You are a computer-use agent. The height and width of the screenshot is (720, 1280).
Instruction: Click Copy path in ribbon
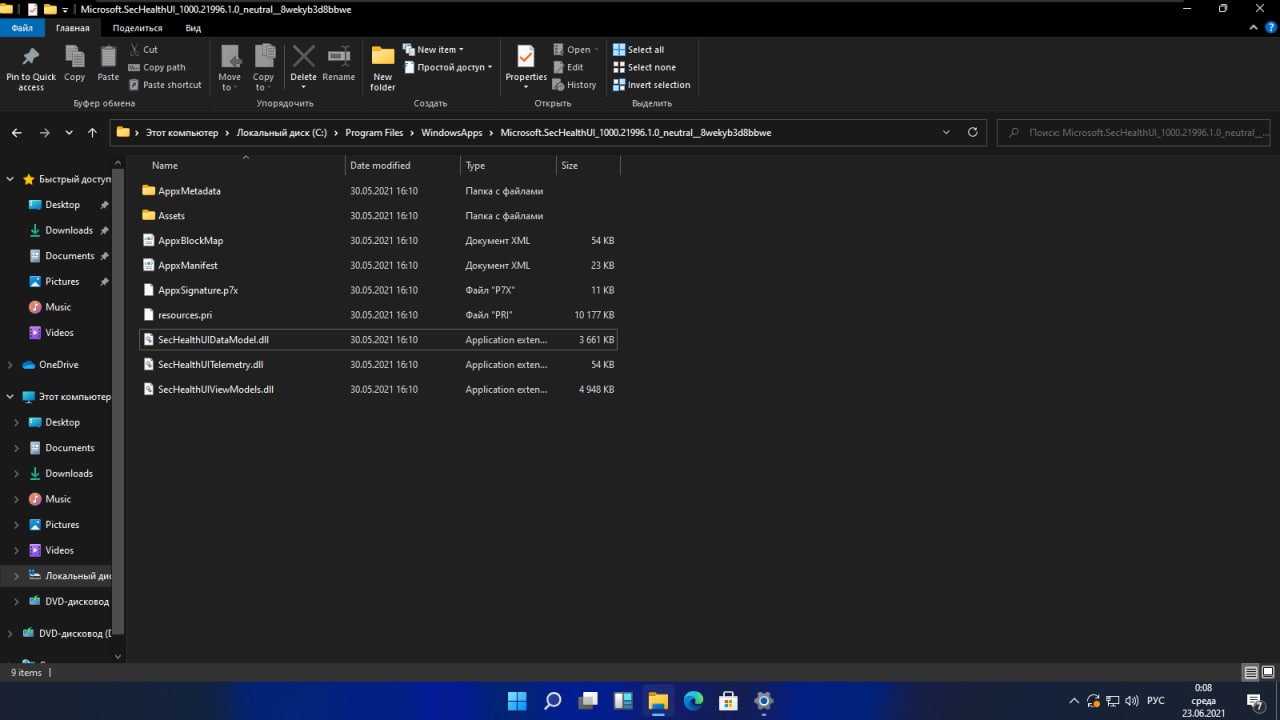[157, 67]
